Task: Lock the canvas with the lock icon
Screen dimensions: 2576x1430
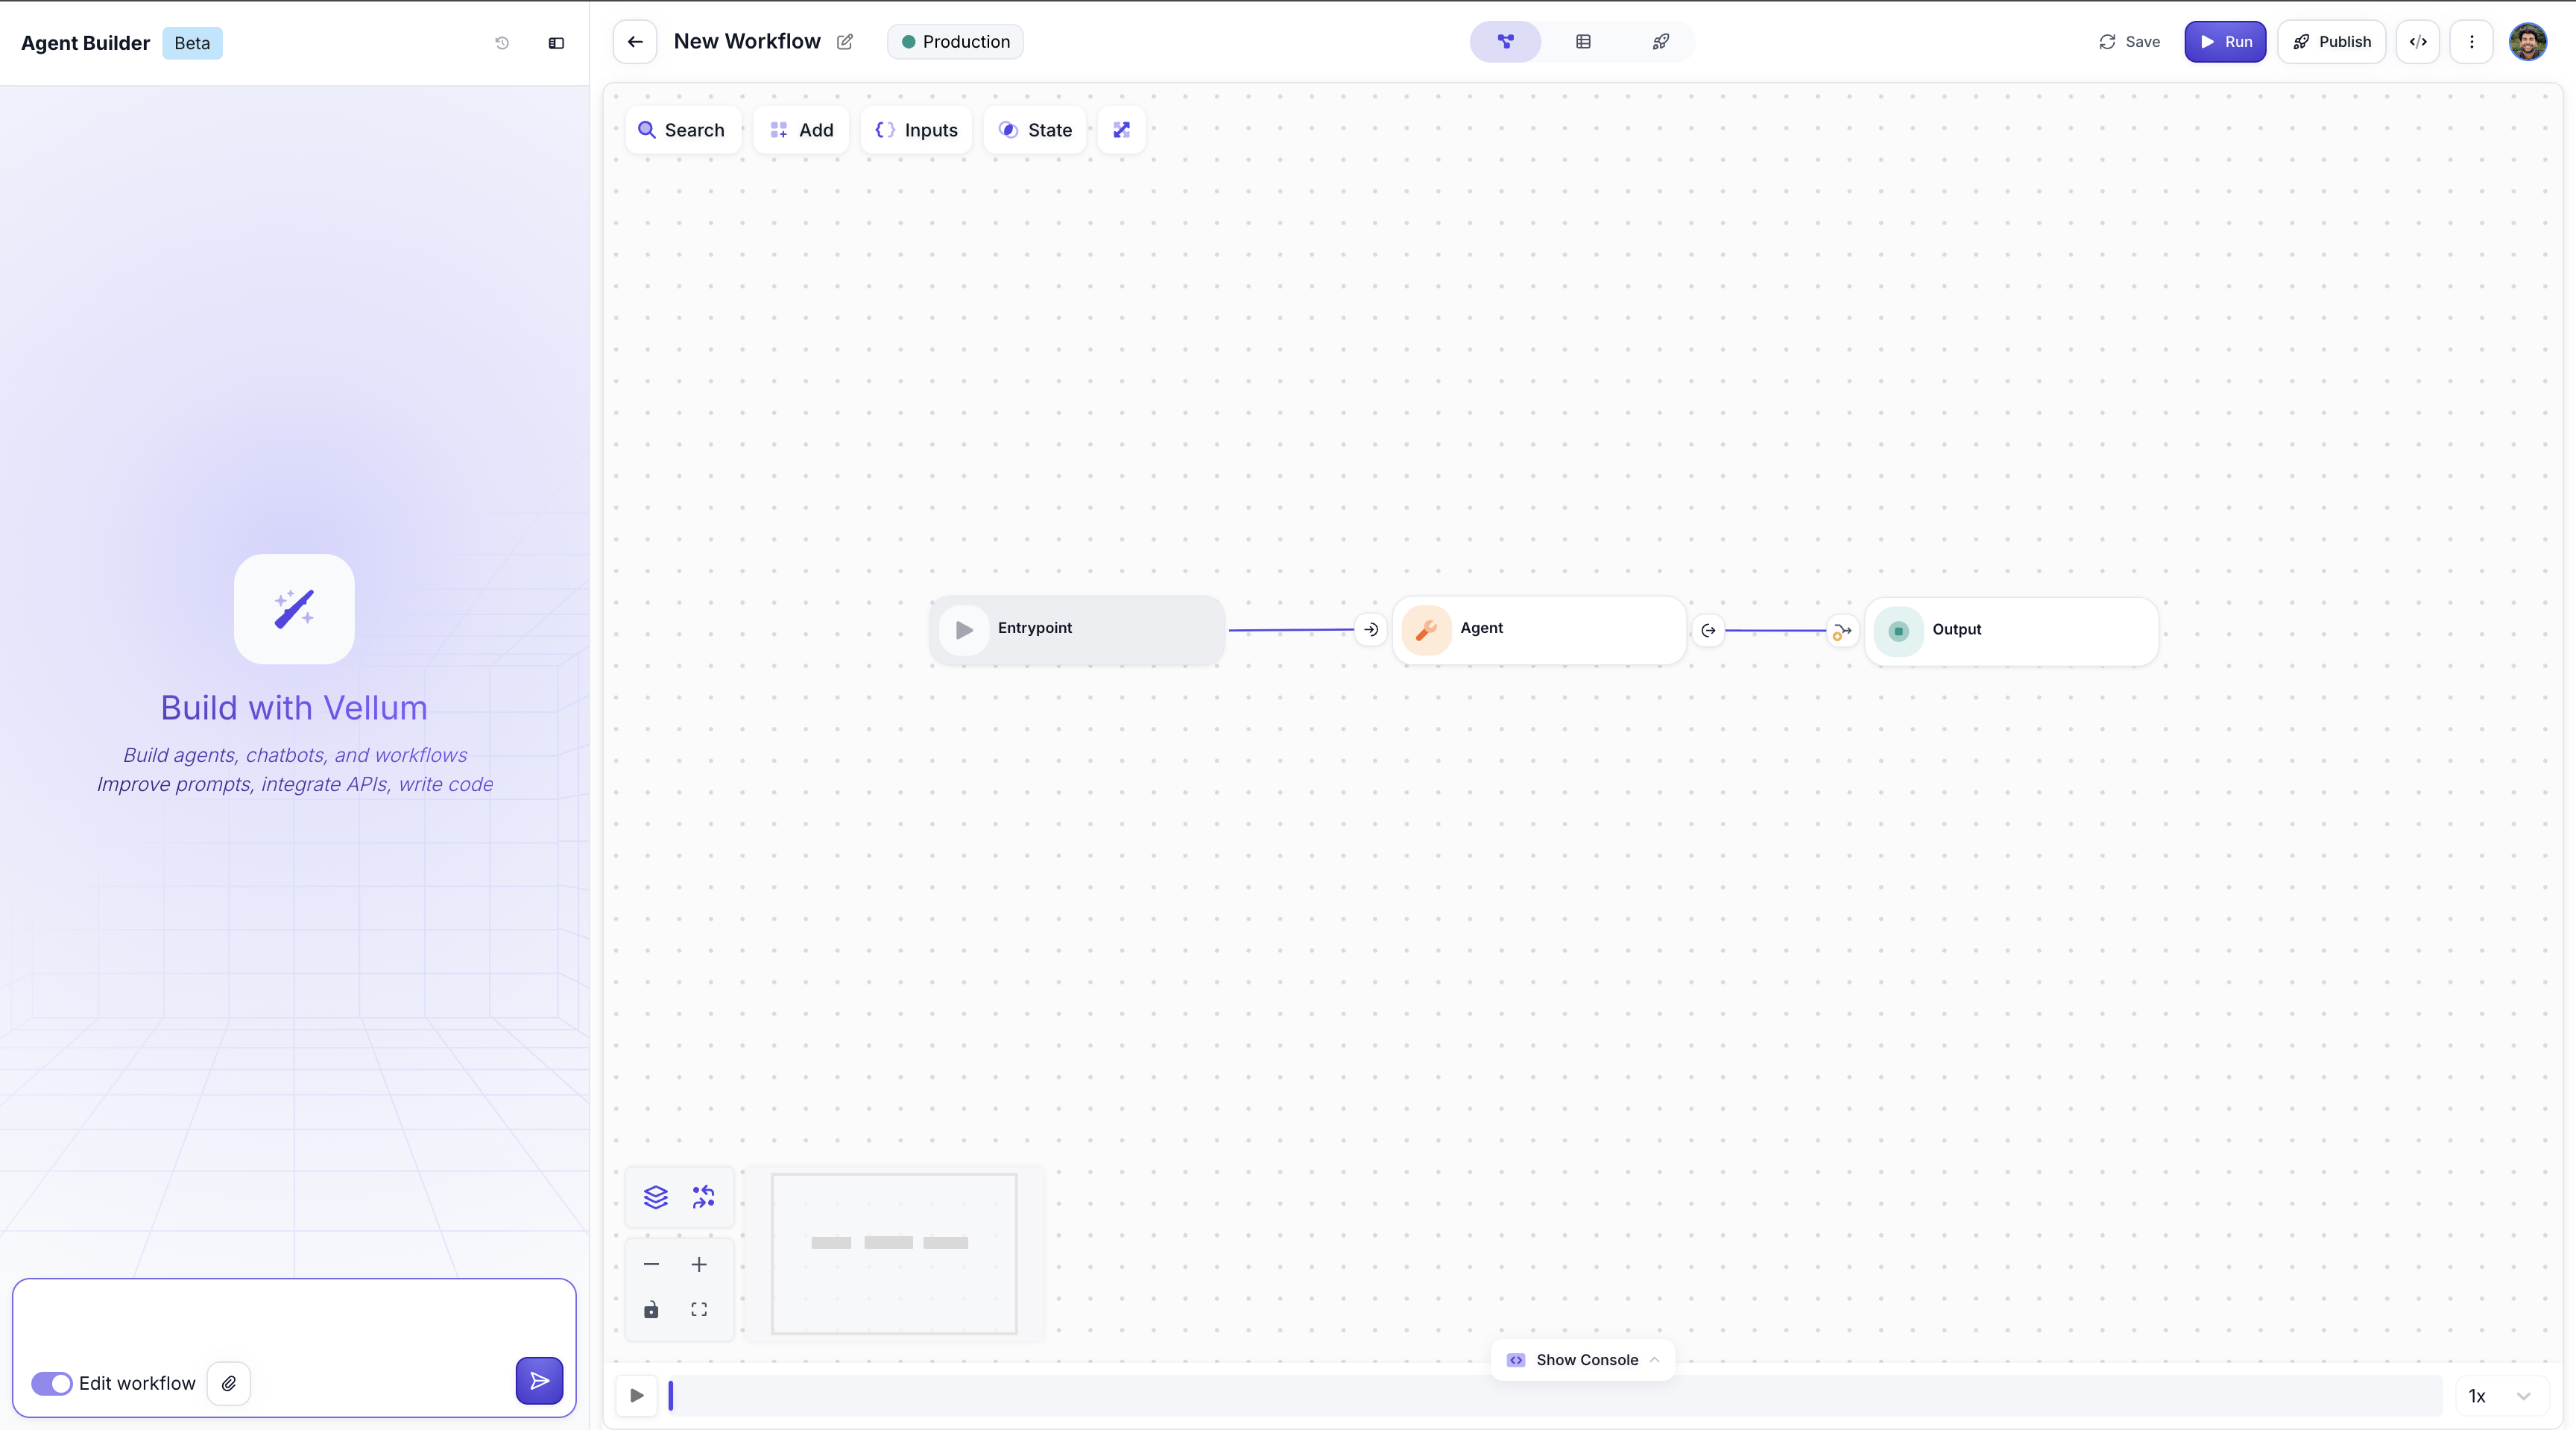Action: point(651,1309)
